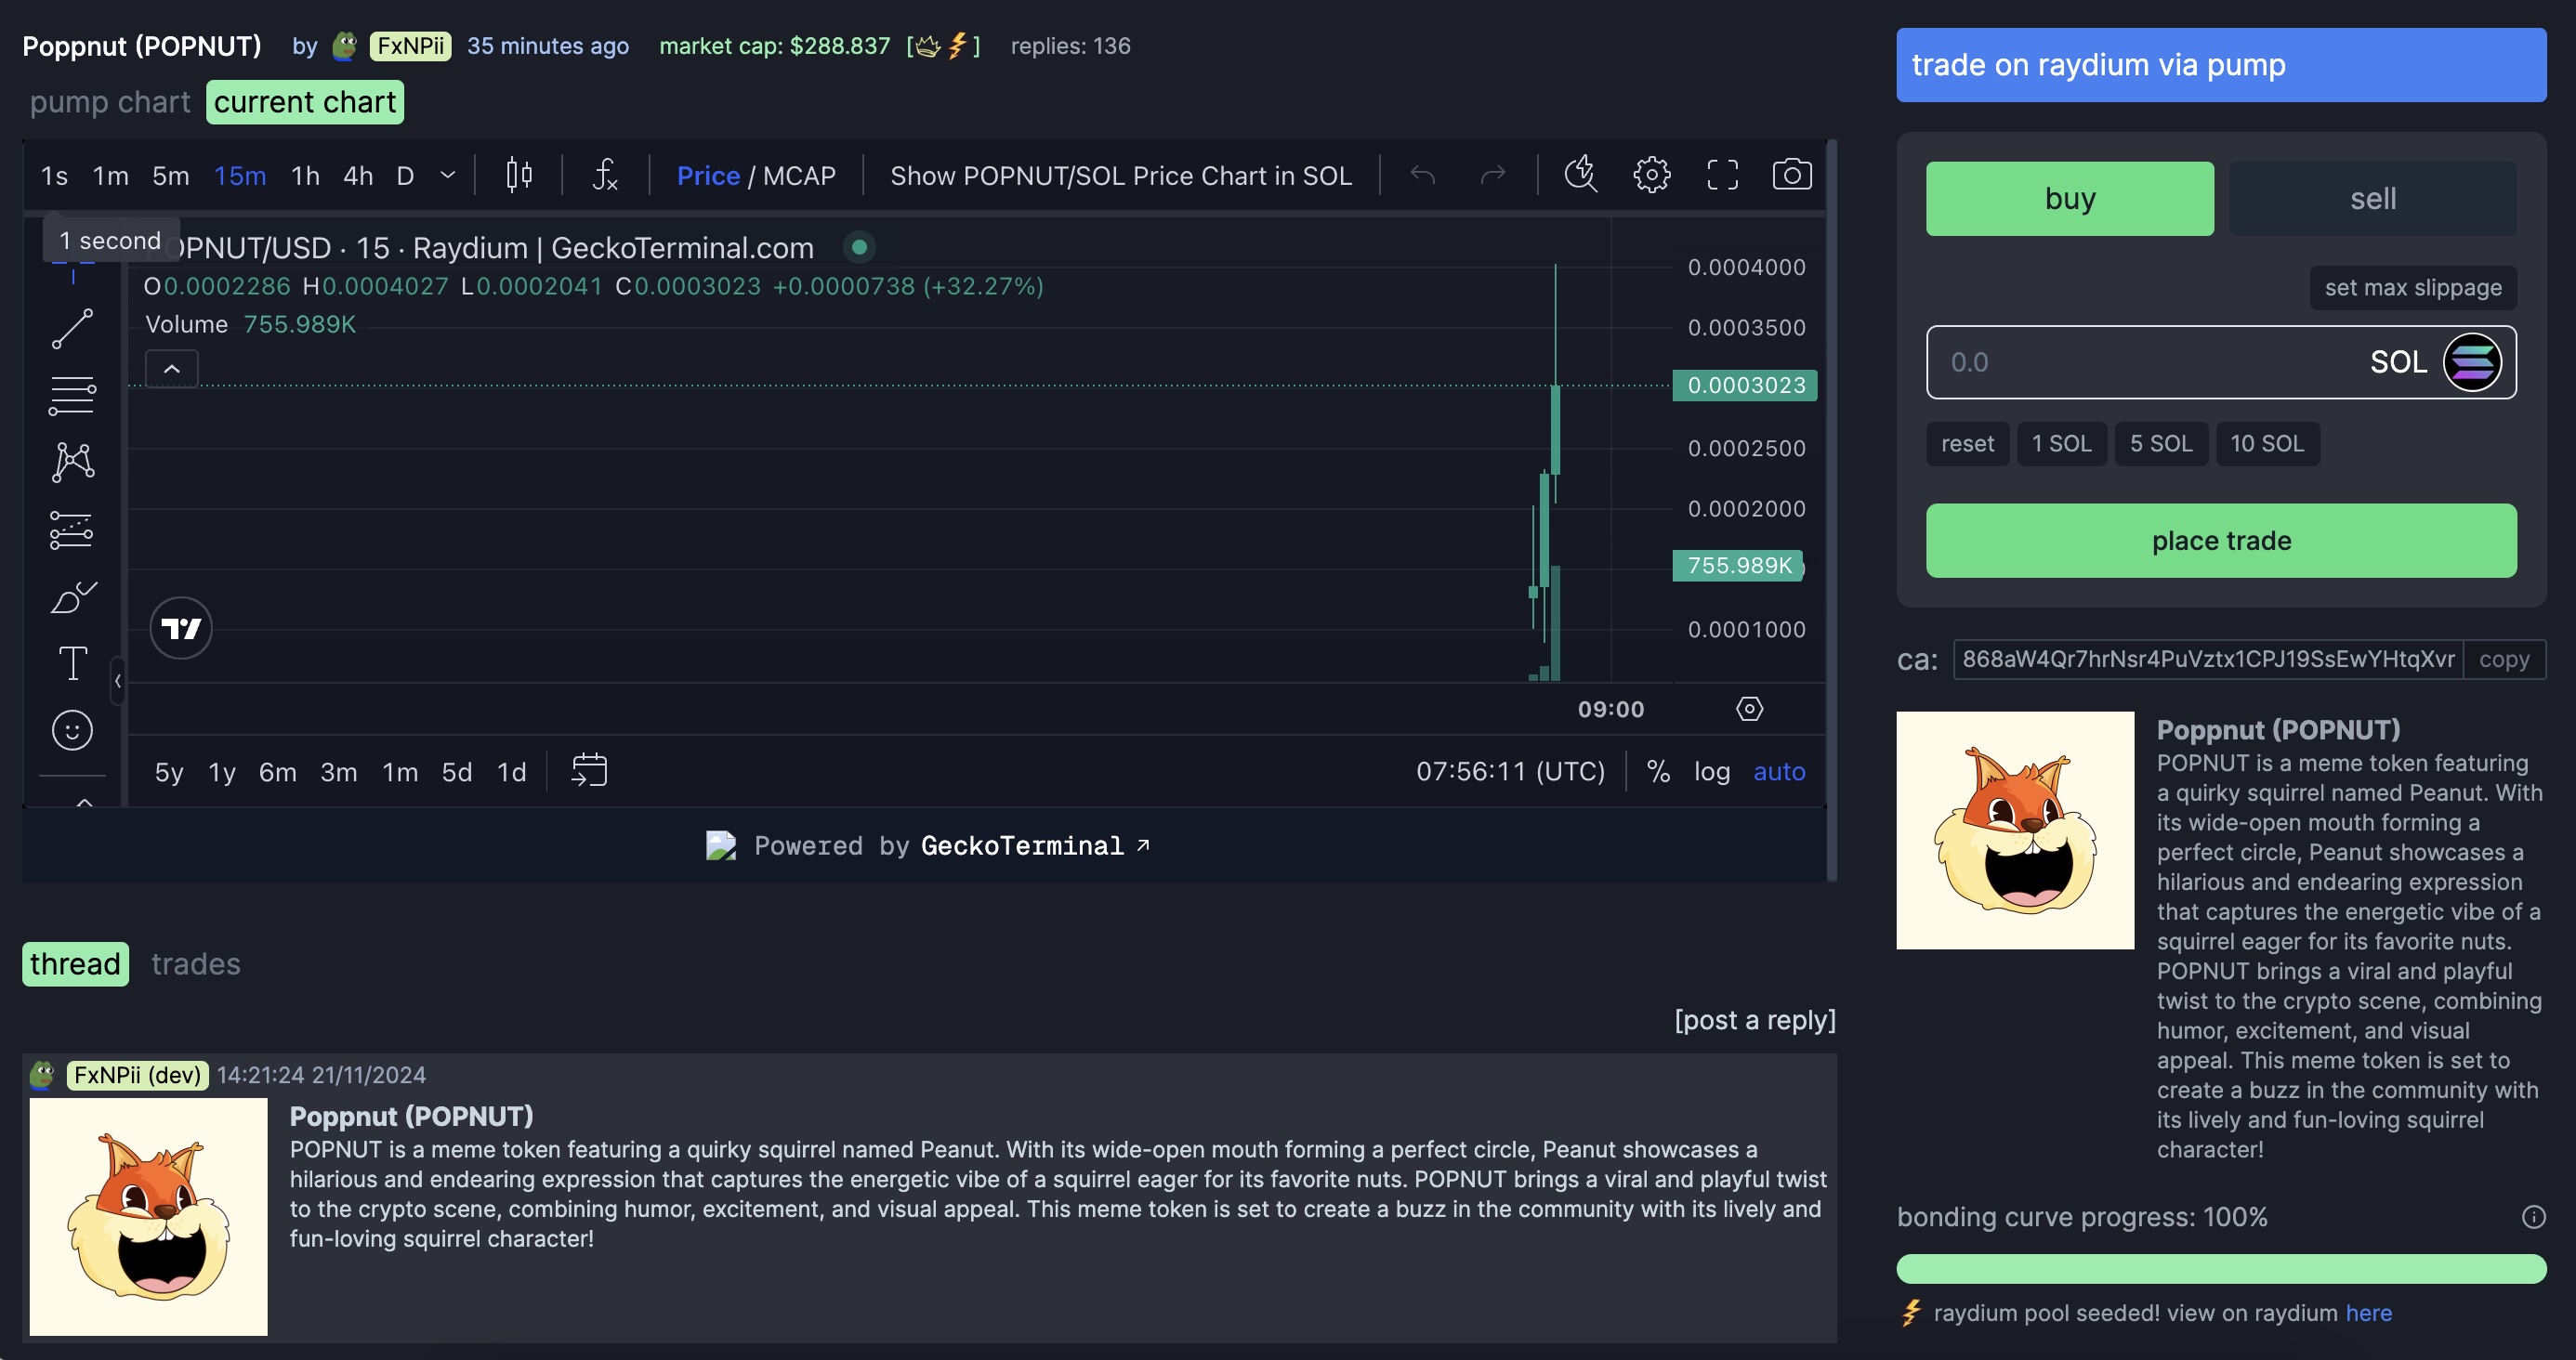The width and height of the screenshot is (2576, 1360).
Task: Open the candlestick chart style selector
Action: coord(518,175)
